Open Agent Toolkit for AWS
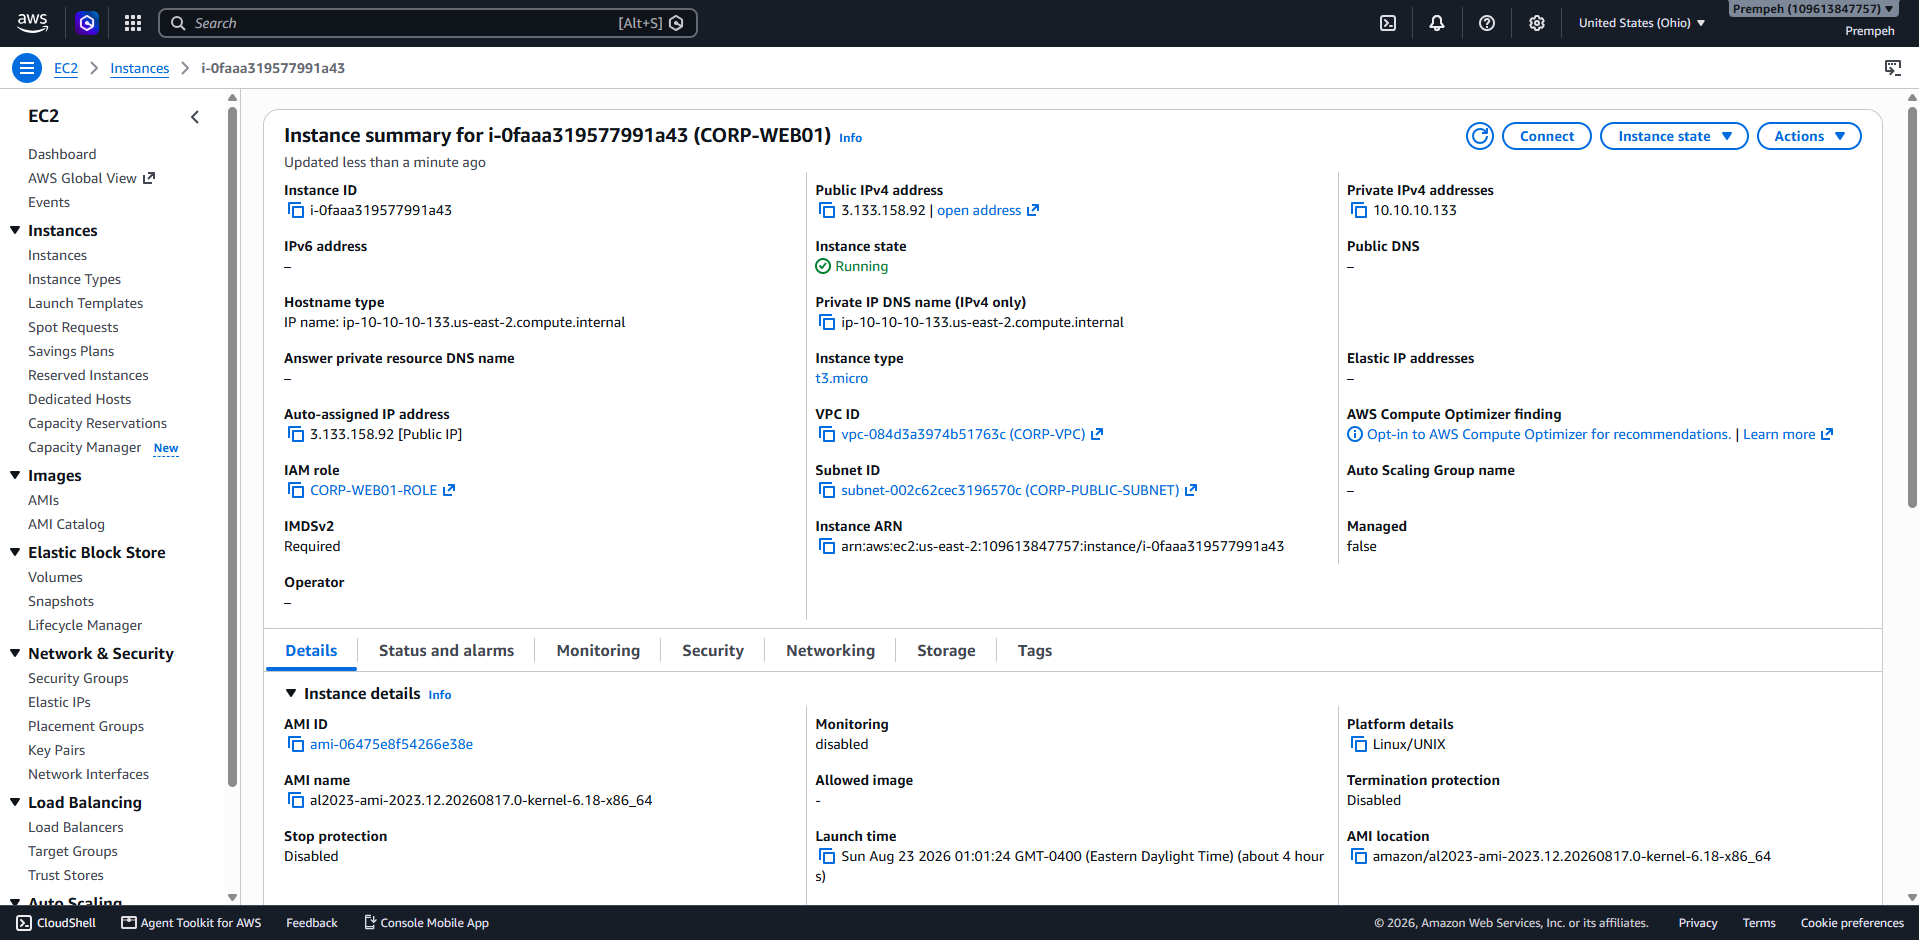This screenshot has height=940, width=1919. pyautogui.click(x=191, y=923)
